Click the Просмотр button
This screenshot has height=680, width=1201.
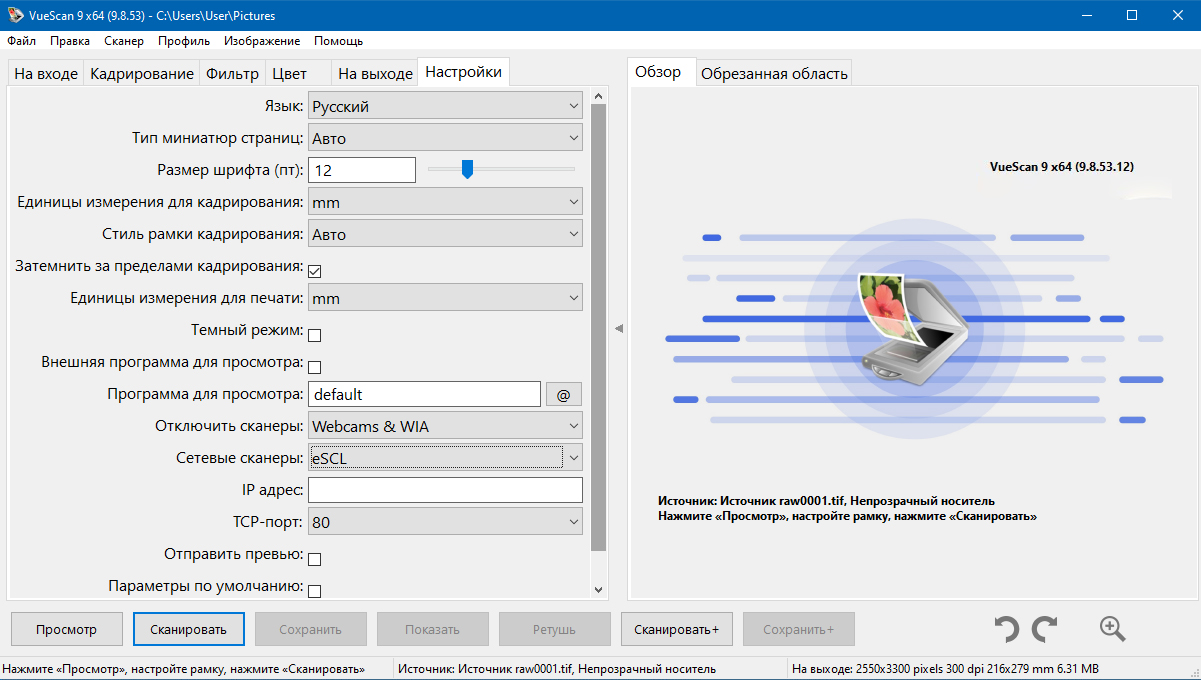point(66,629)
